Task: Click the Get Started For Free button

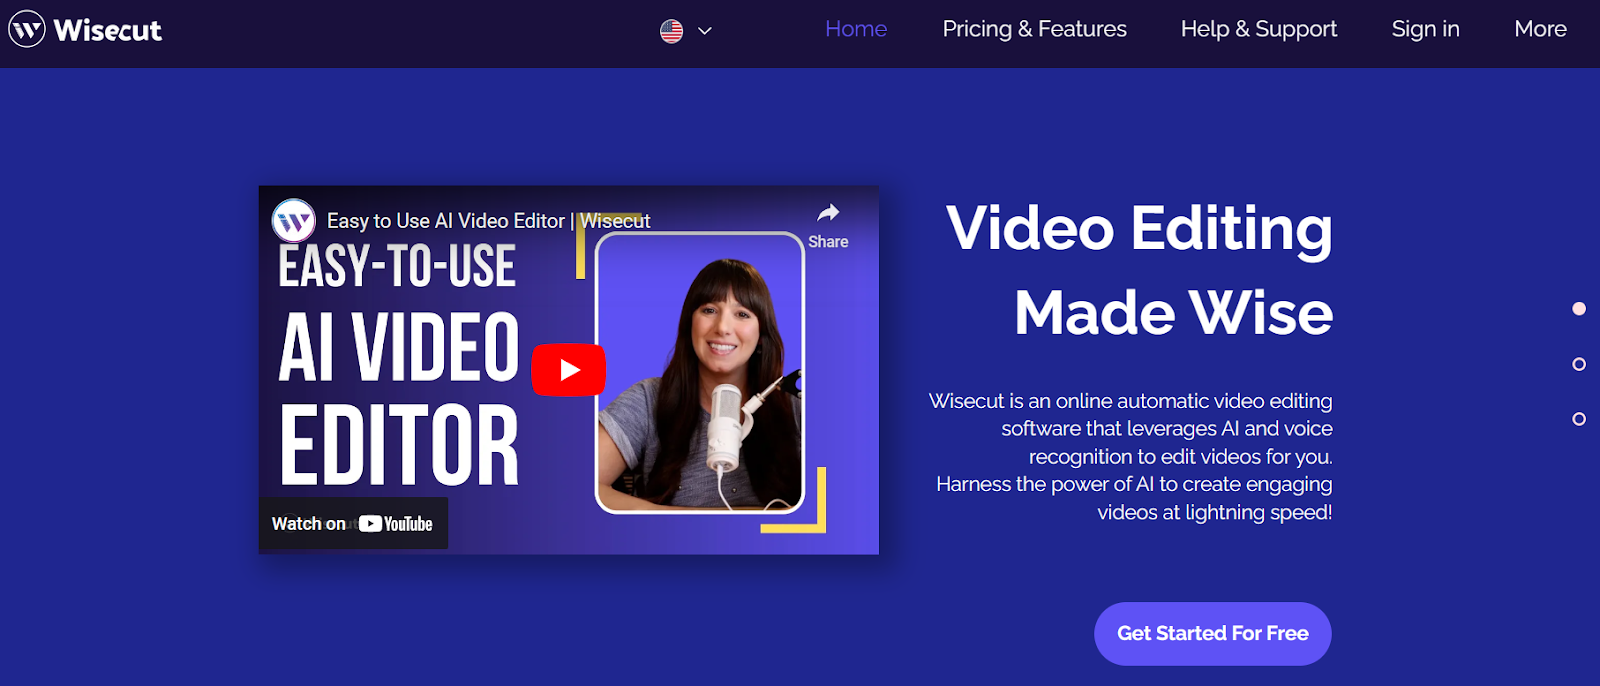Action: coord(1212,633)
